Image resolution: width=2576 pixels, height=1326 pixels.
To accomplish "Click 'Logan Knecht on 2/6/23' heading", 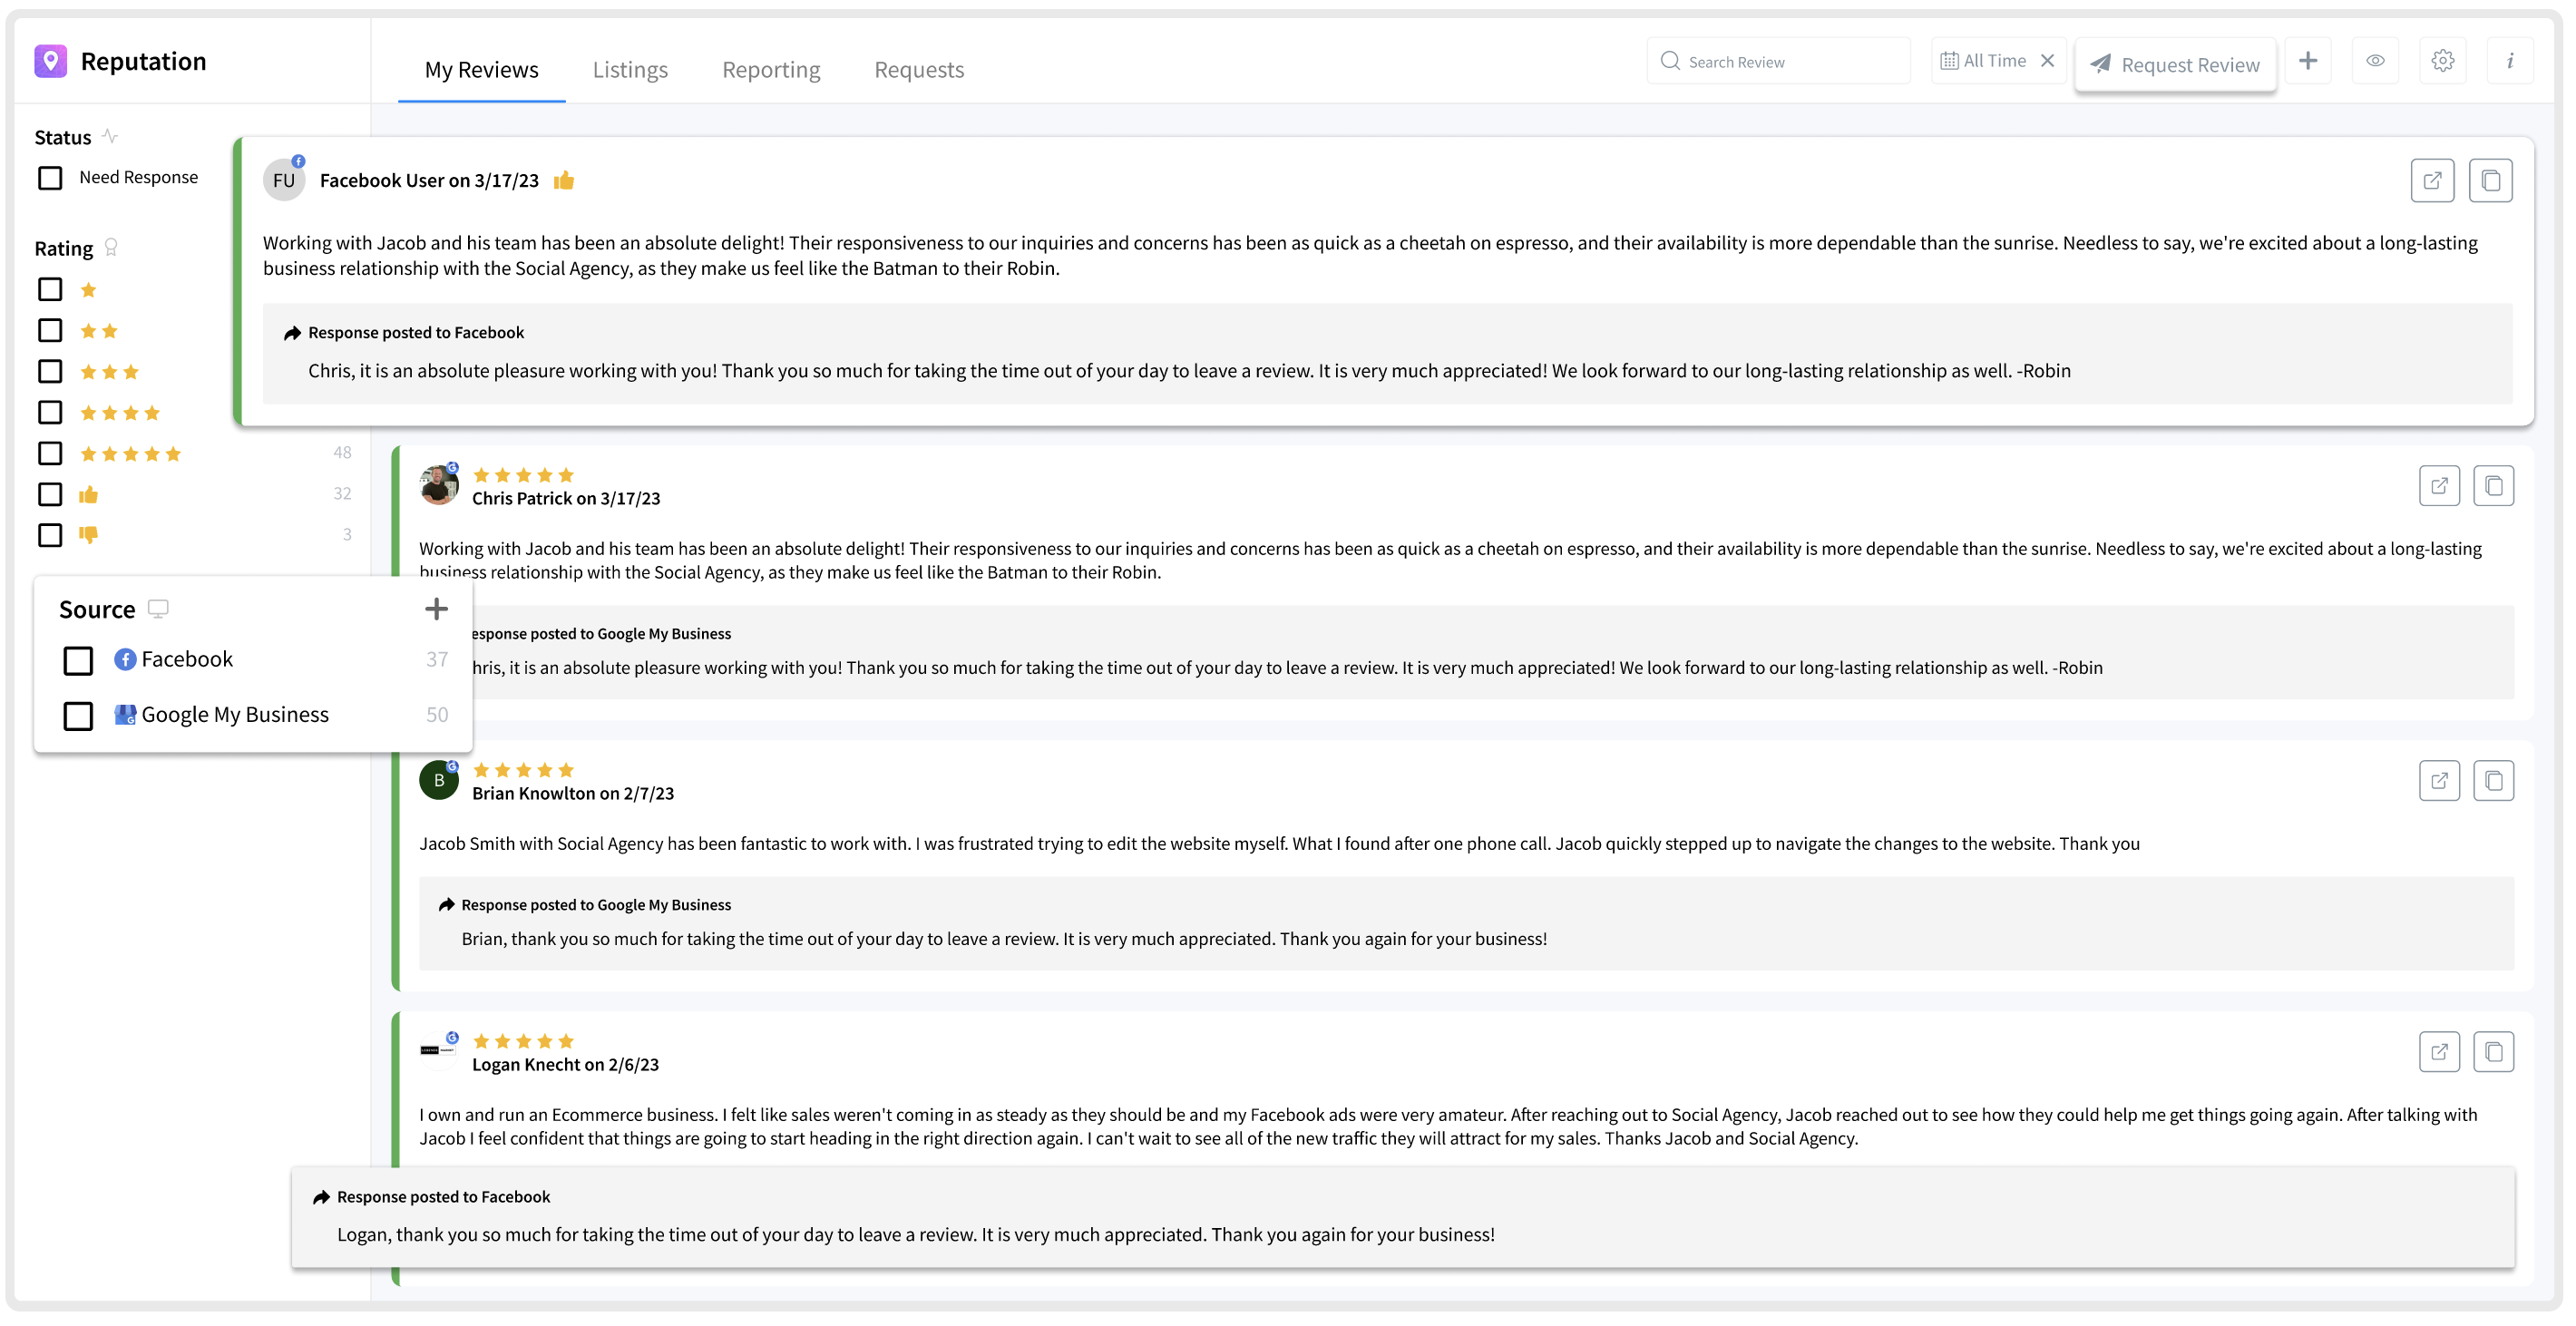I will coord(565,1065).
